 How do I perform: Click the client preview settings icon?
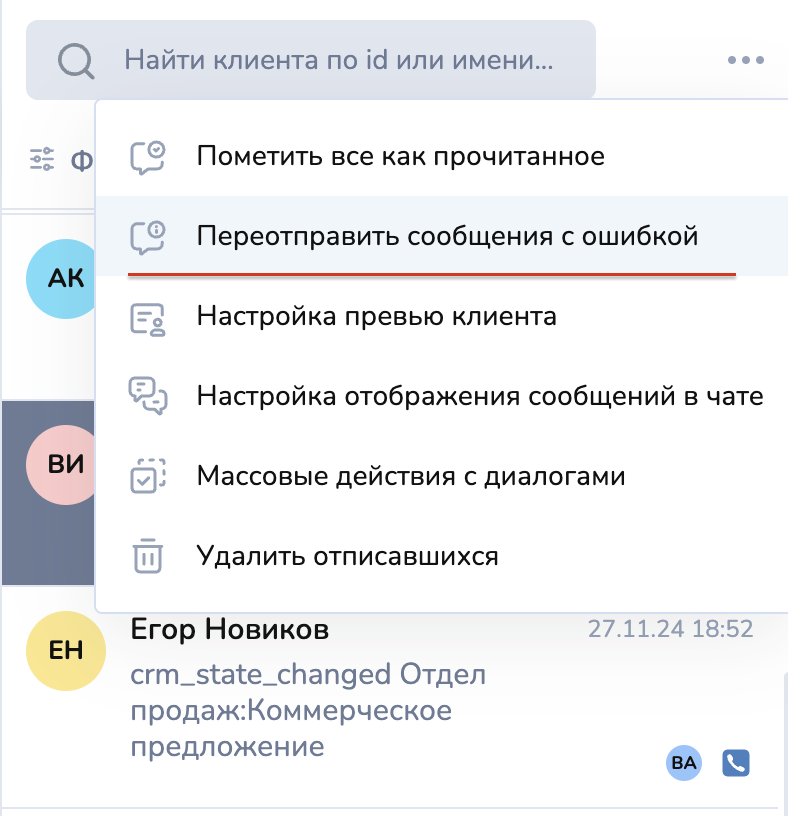click(147, 317)
